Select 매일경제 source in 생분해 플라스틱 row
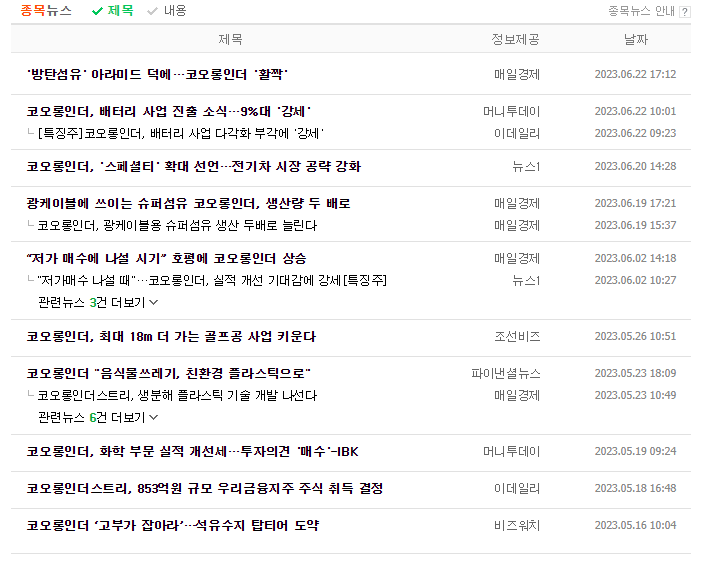 point(517,396)
